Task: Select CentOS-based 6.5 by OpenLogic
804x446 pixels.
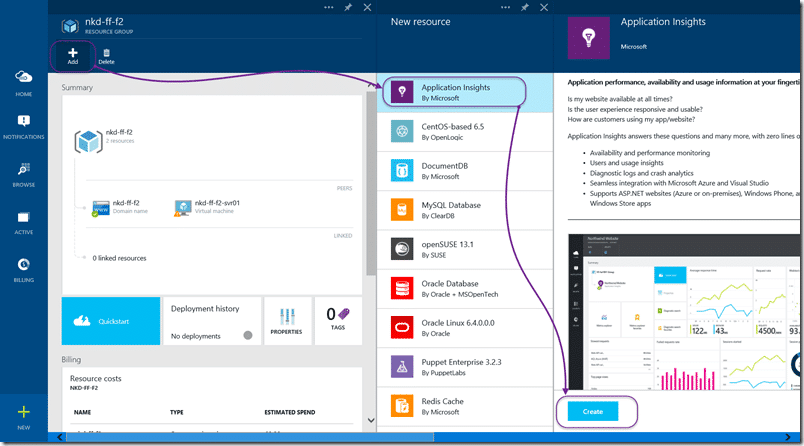Action: (x=465, y=132)
